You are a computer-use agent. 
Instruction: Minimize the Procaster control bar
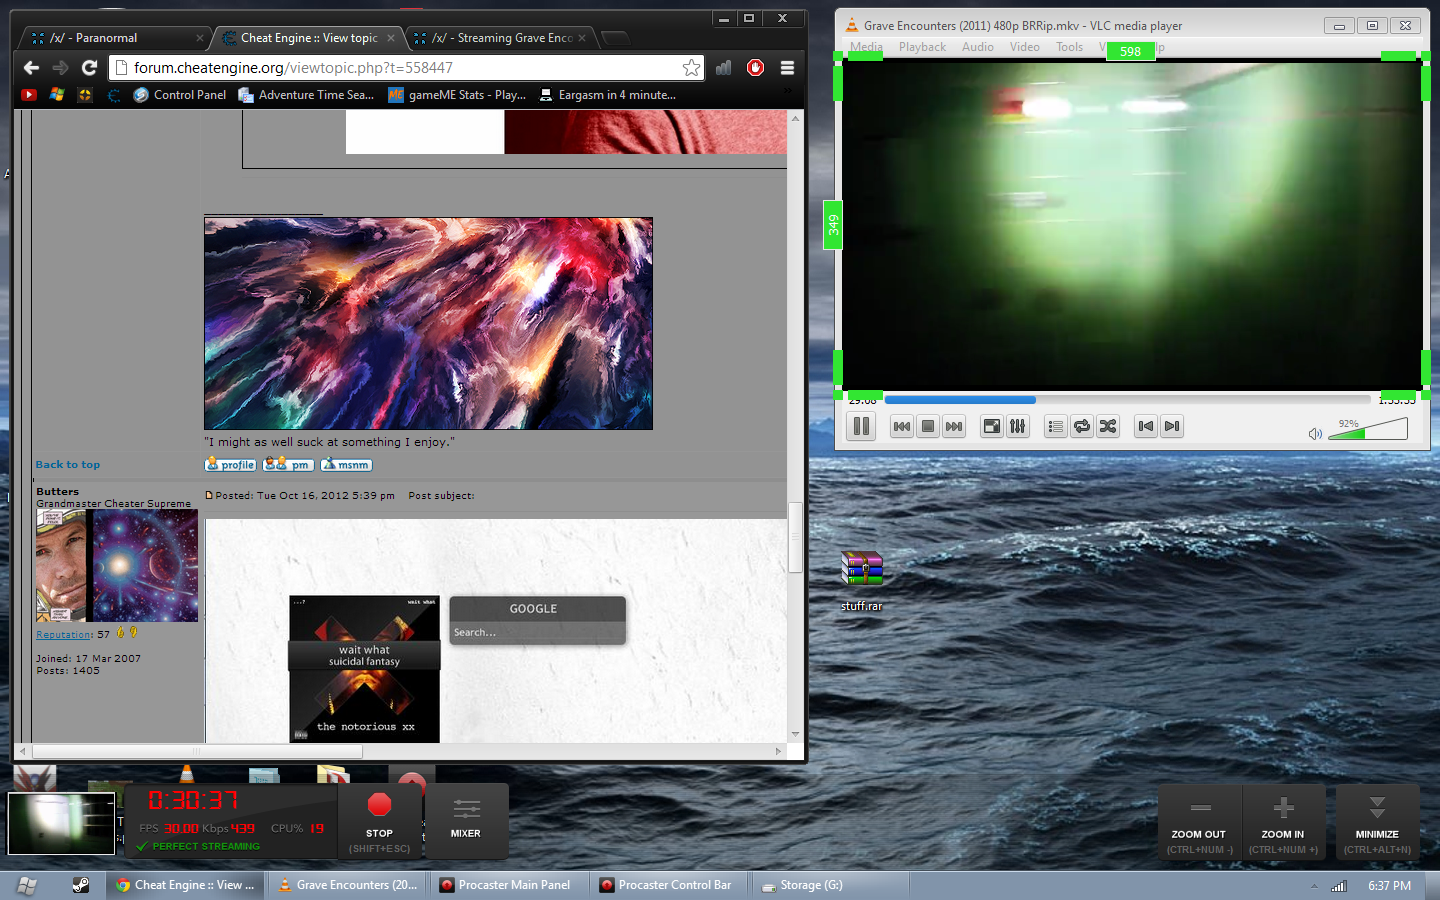(1377, 820)
